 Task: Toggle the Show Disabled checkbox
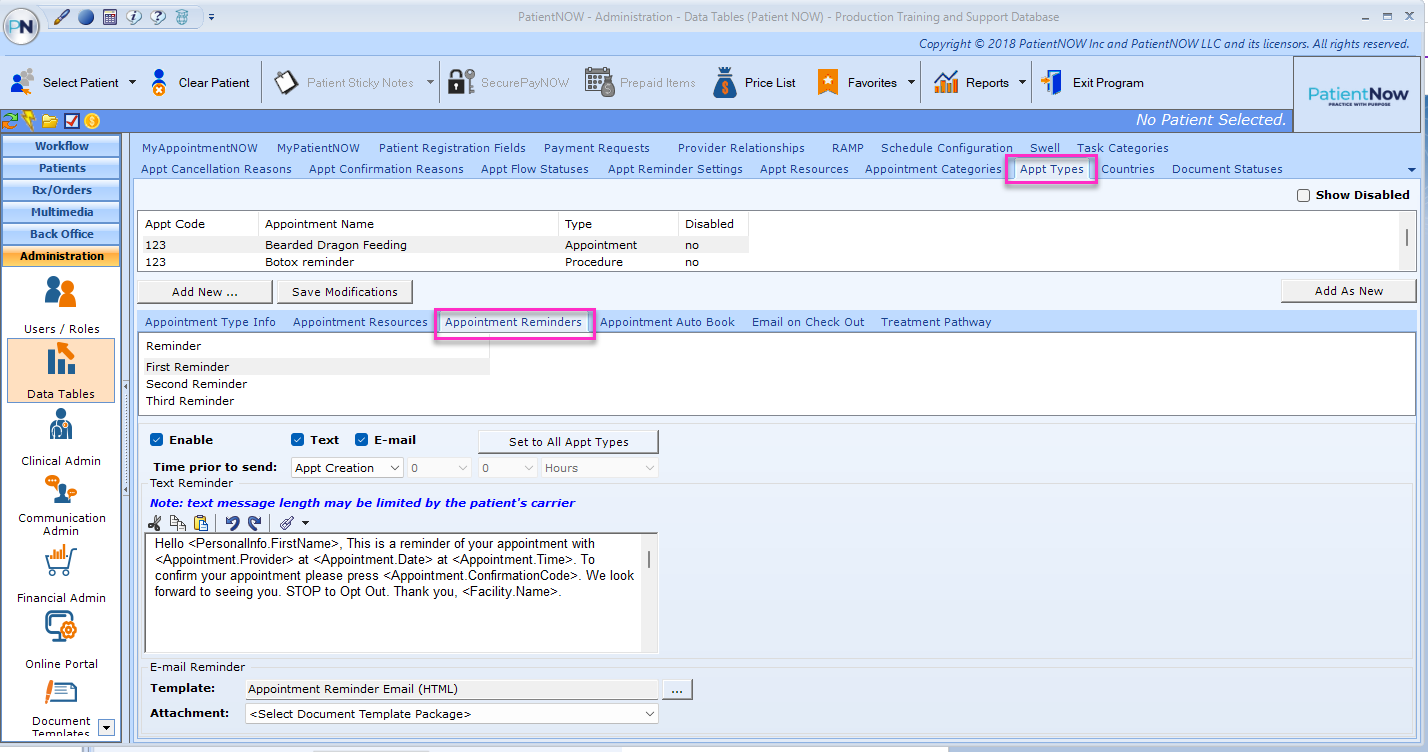point(1303,195)
